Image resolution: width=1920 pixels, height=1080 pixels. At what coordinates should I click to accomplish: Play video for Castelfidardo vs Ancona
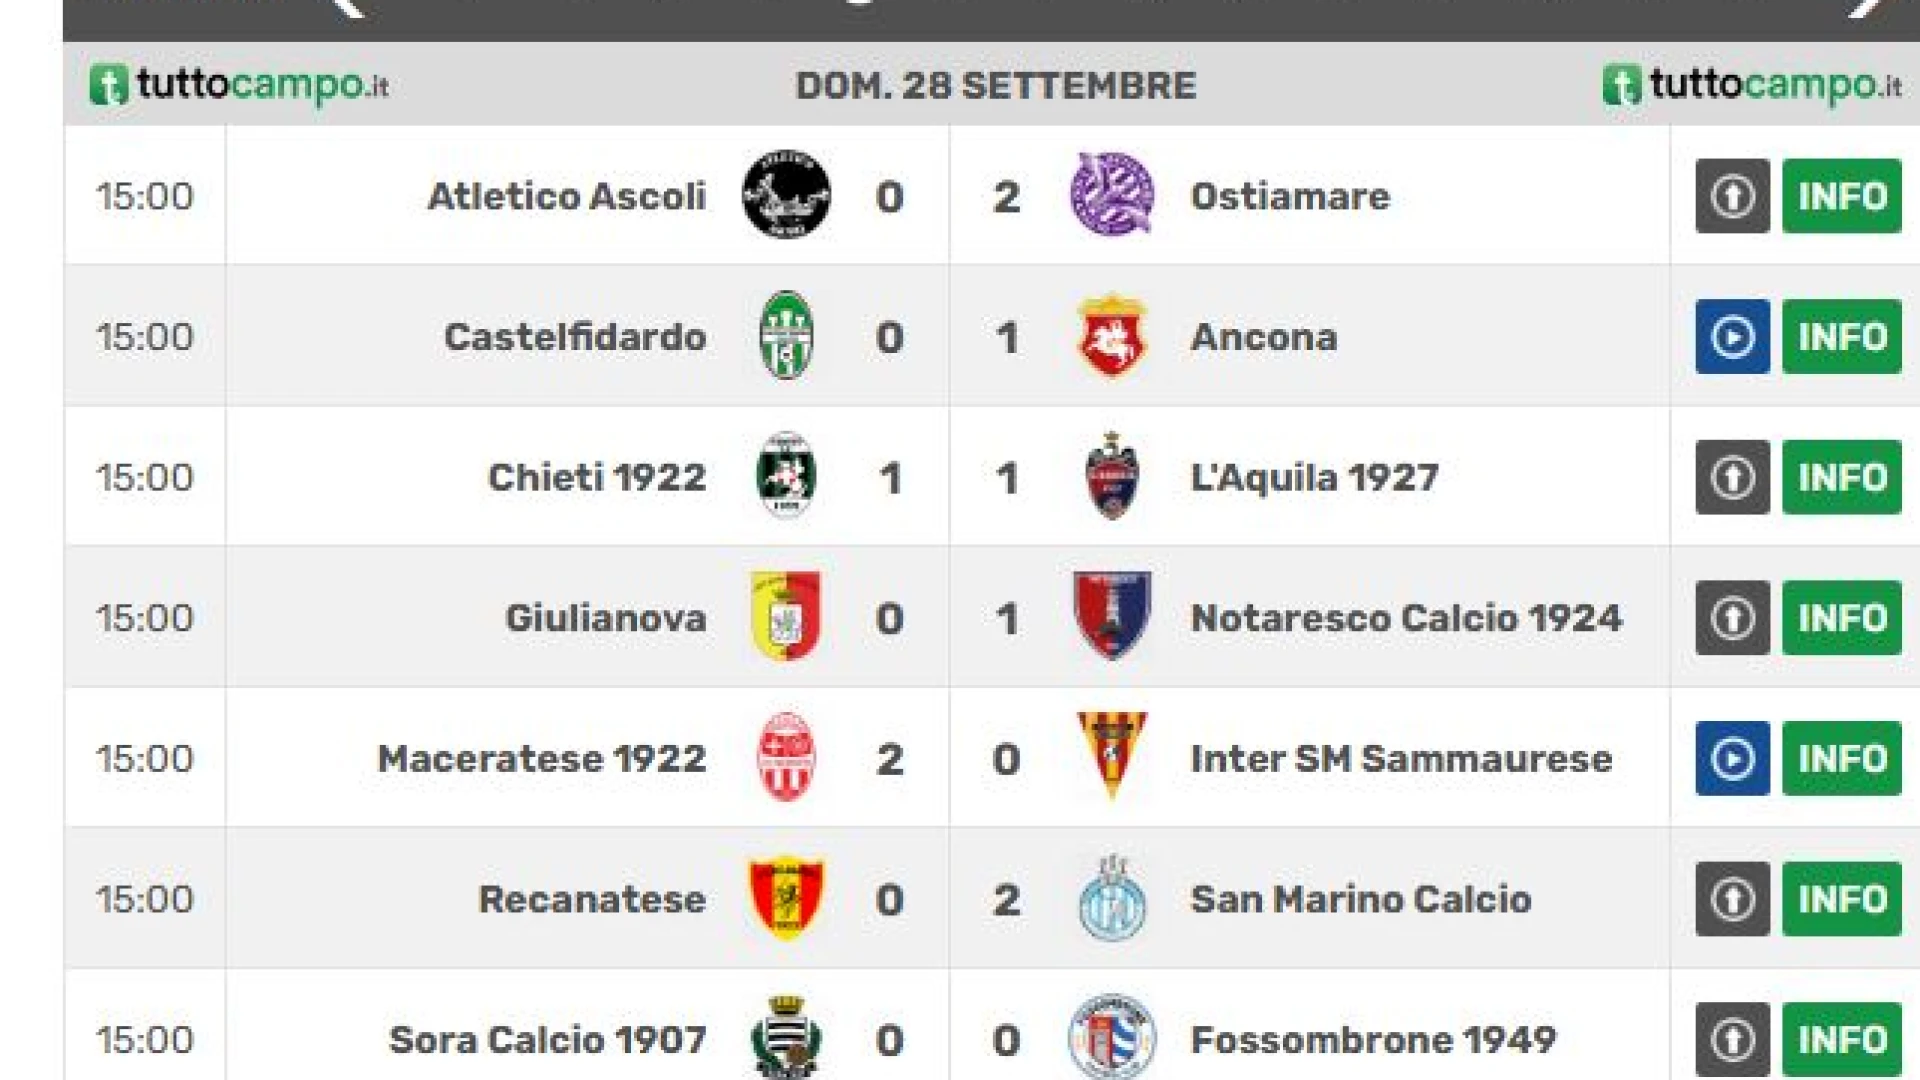click(1732, 337)
